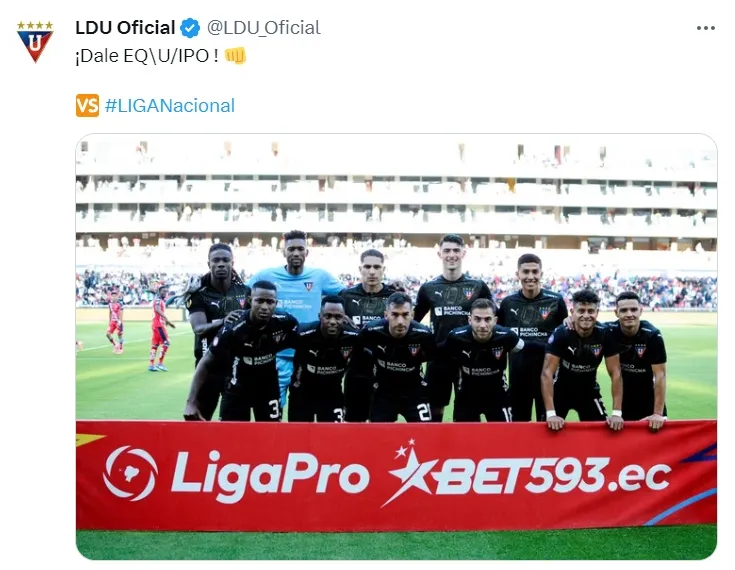The height and width of the screenshot is (570, 735).
Task: Open the @LDU_Oficial handle link
Action: tap(264, 28)
